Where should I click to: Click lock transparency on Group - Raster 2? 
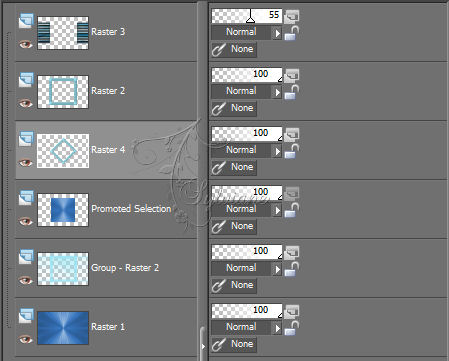[x=292, y=269]
